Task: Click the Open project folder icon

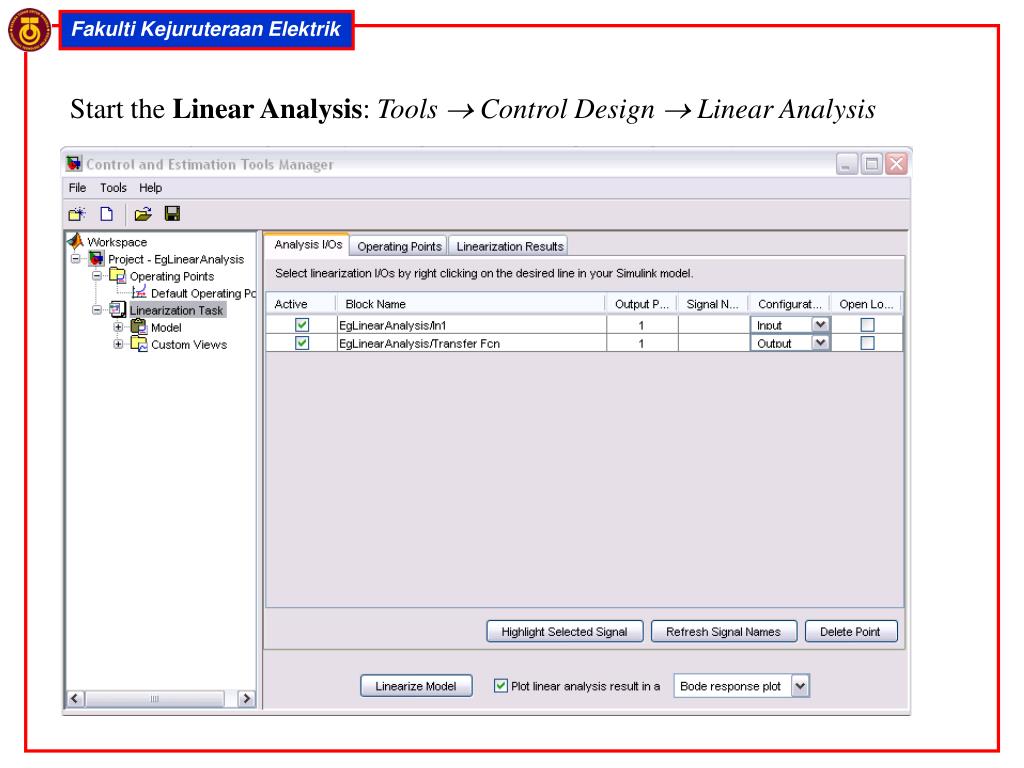Action: pos(143,214)
